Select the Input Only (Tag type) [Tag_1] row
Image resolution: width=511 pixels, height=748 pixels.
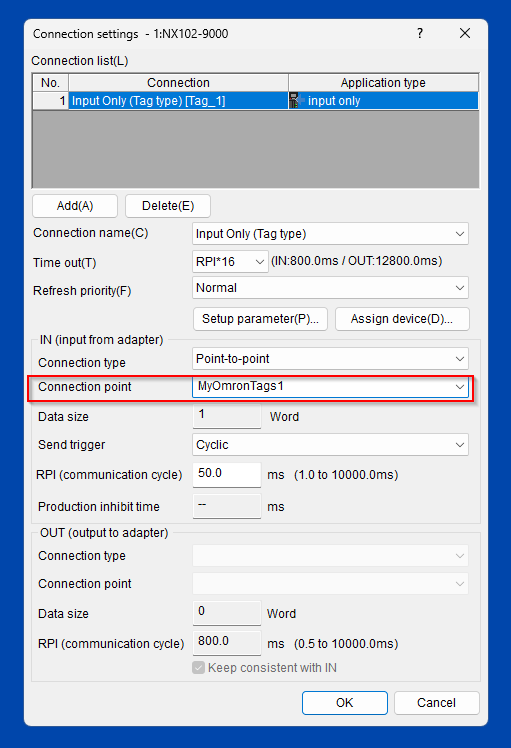(256, 101)
